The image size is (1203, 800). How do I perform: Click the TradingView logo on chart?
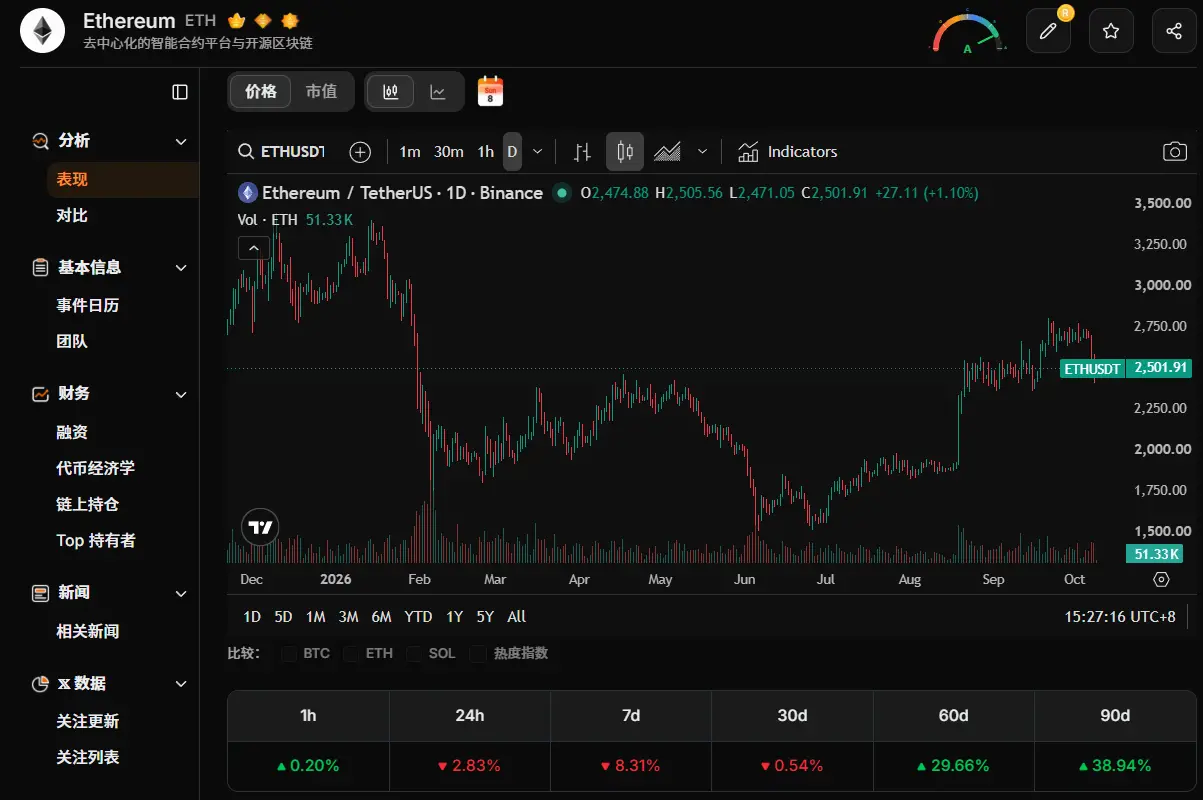pos(261,527)
